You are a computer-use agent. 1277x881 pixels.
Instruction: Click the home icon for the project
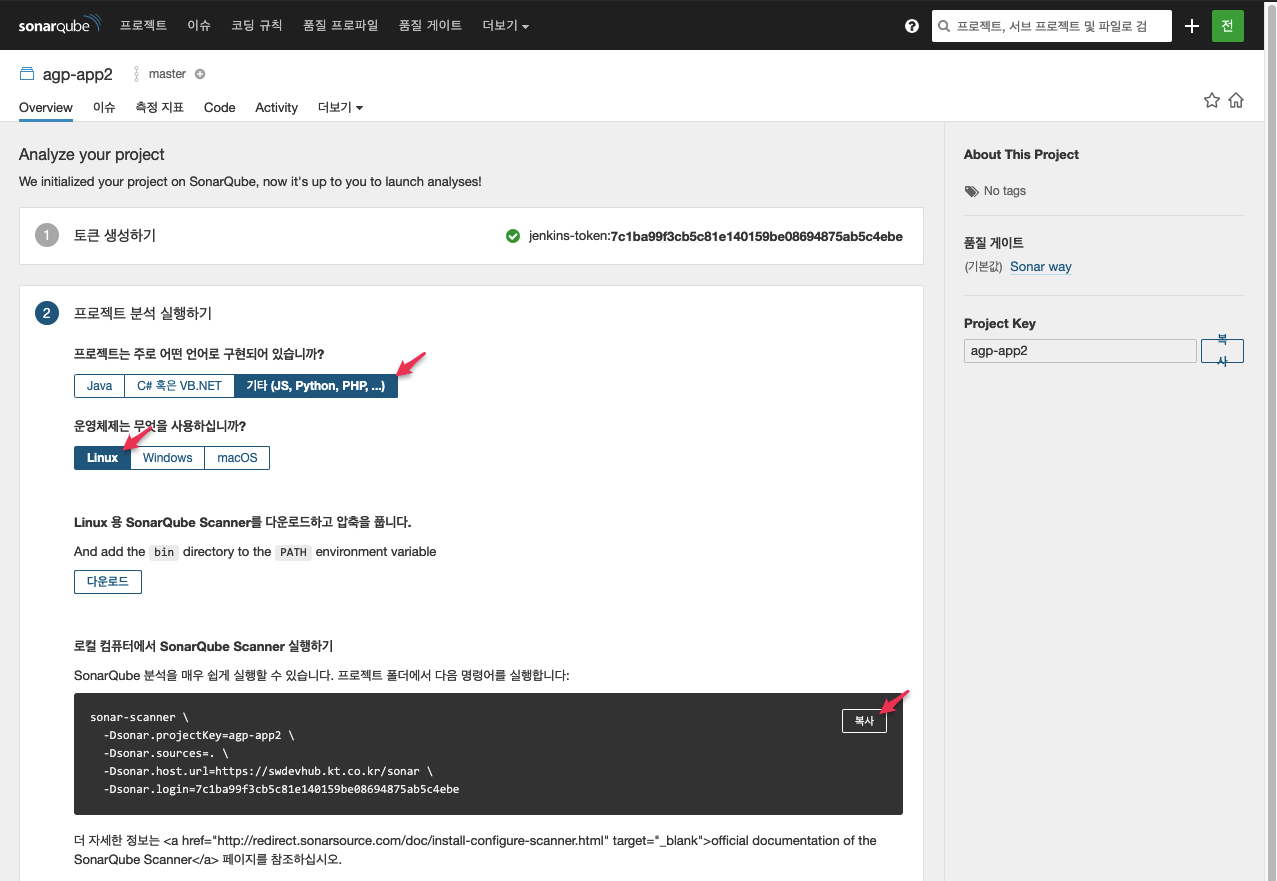tap(1236, 100)
